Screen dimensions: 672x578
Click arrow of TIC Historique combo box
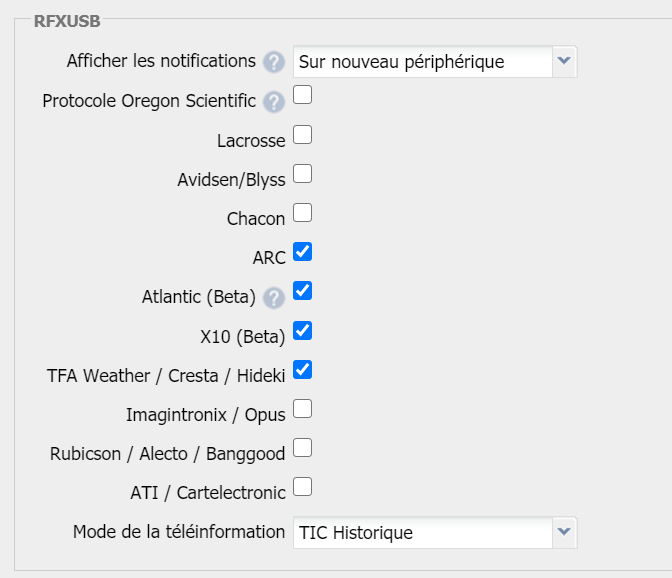564,532
